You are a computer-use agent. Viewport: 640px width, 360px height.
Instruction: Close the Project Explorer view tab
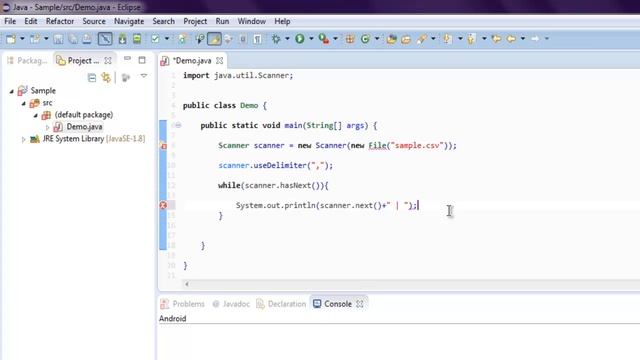pyautogui.click(x=108, y=61)
